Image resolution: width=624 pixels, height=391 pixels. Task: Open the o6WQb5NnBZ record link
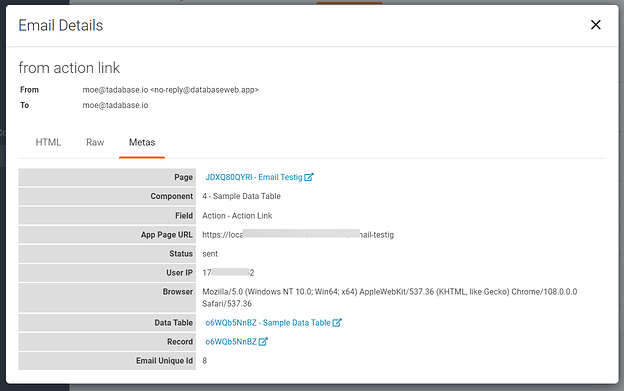point(231,342)
